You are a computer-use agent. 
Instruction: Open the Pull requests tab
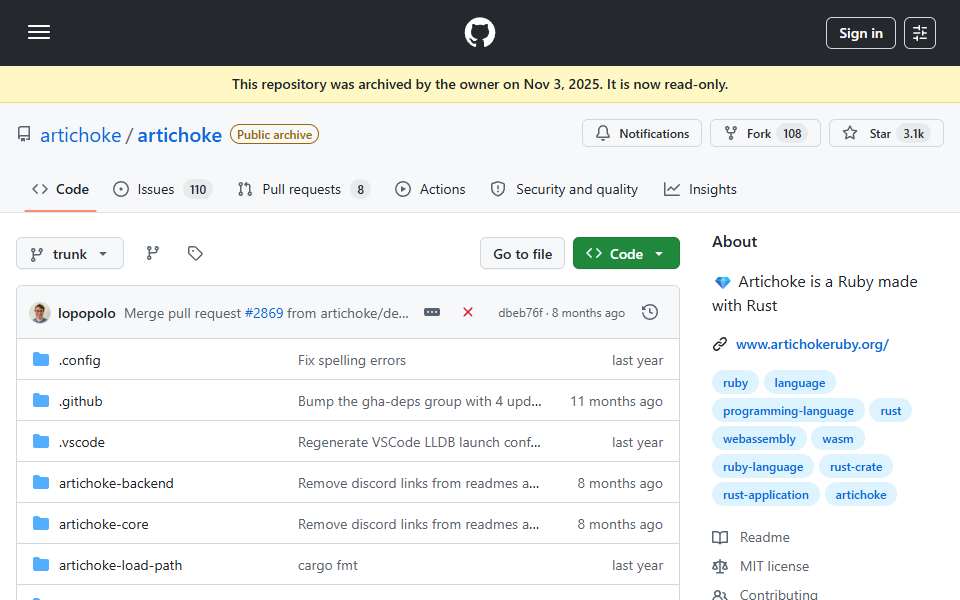coord(304,189)
